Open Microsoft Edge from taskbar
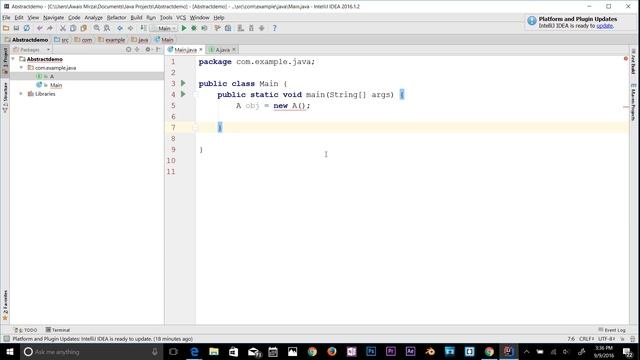 194,351
